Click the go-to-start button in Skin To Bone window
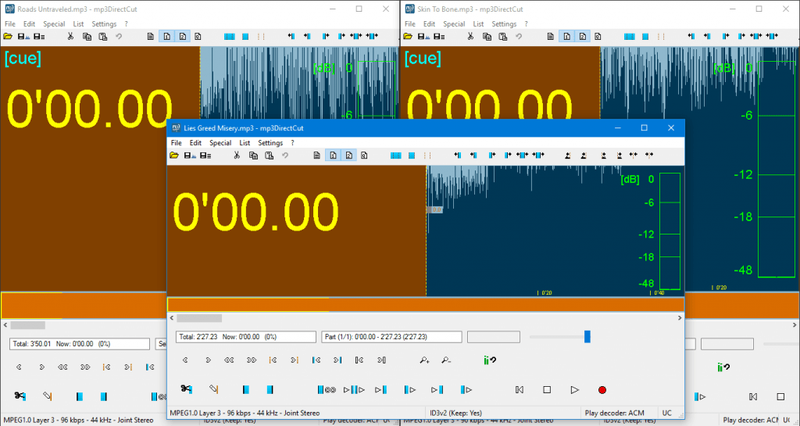The height and width of the screenshot is (426, 800). 753,396
